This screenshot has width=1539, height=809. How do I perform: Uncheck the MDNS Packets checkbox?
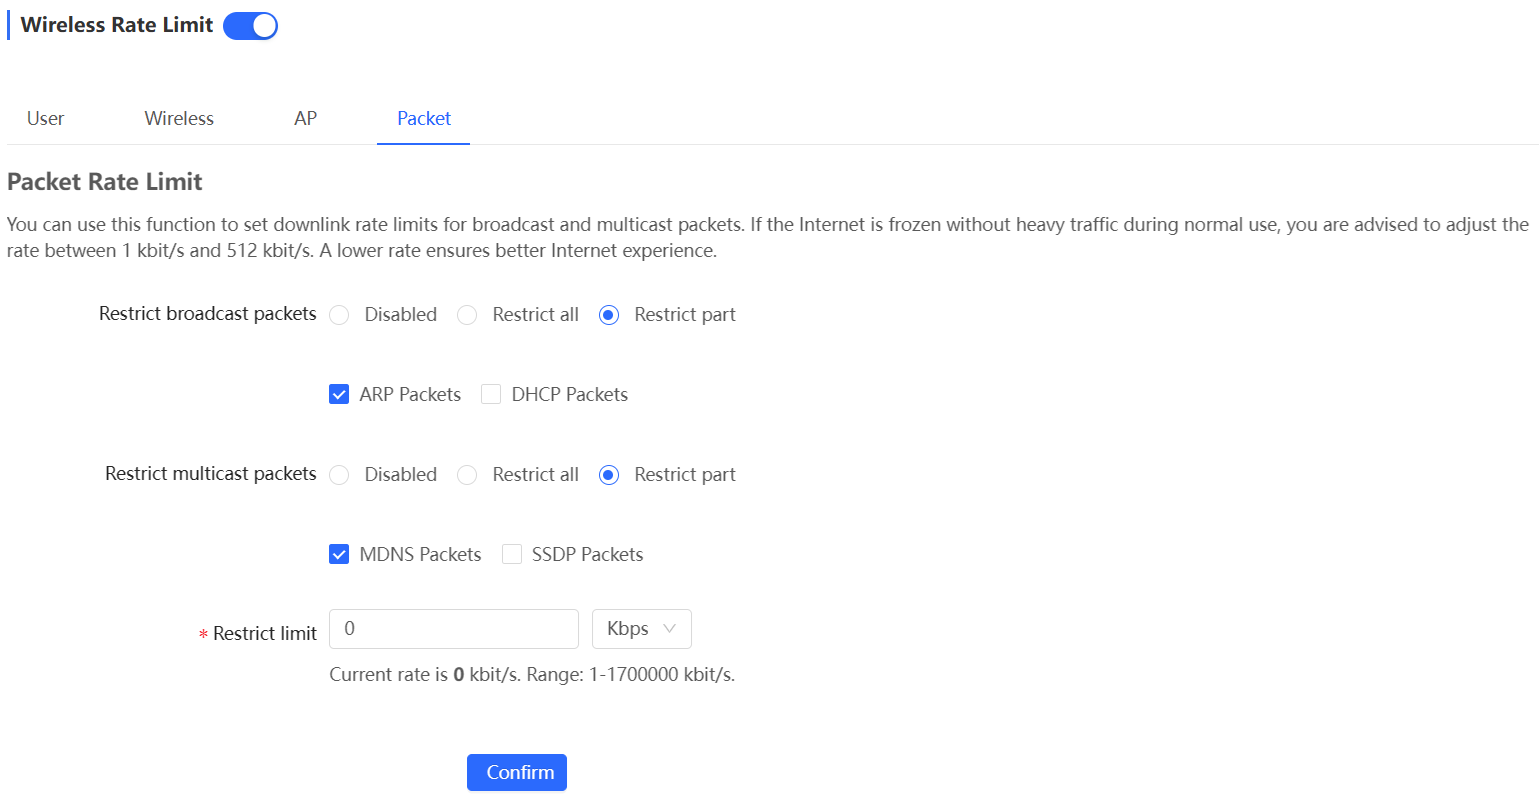click(339, 553)
